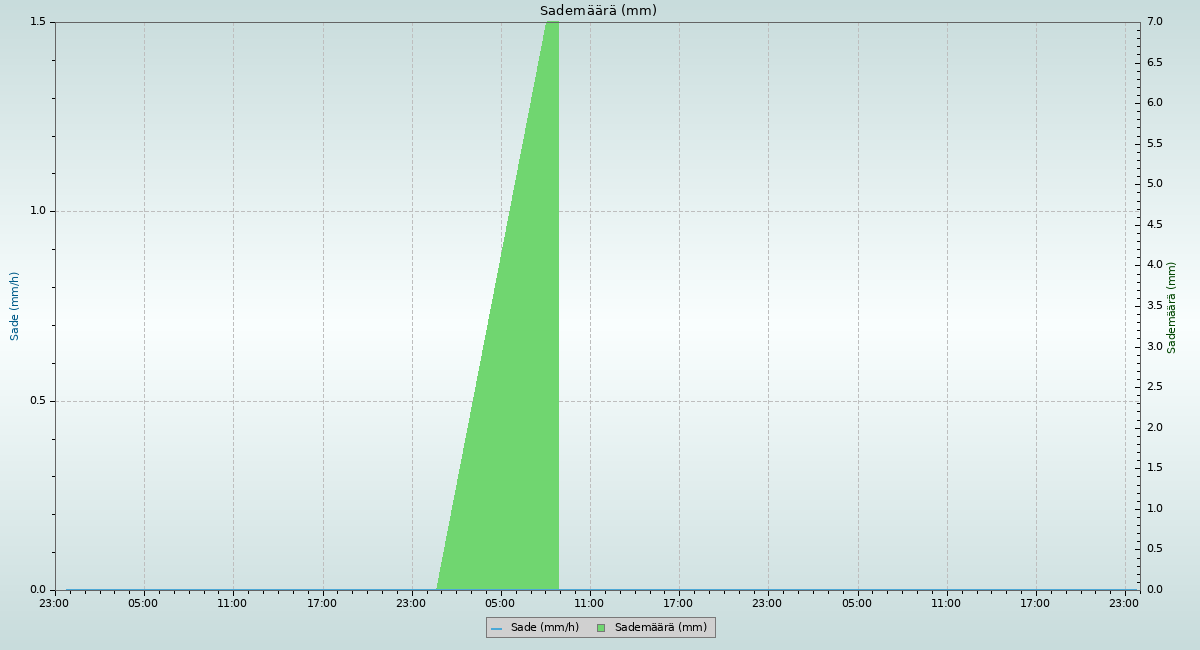The image size is (1200, 650).
Task: Click the earliest 17:00 time axis label
Action: coord(322,603)
